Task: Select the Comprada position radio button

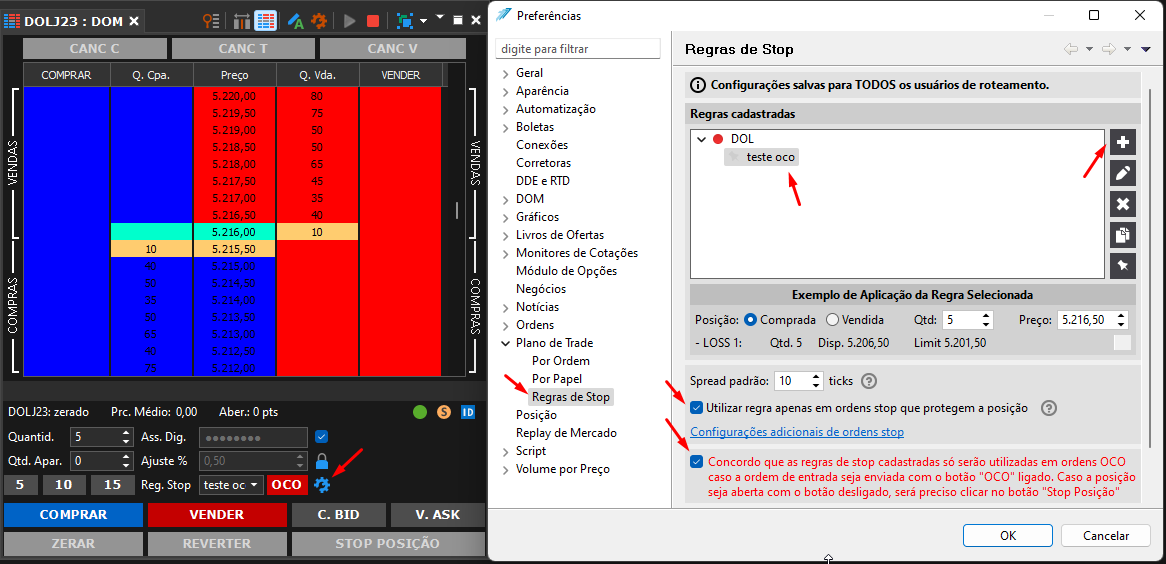Action: 751,320
